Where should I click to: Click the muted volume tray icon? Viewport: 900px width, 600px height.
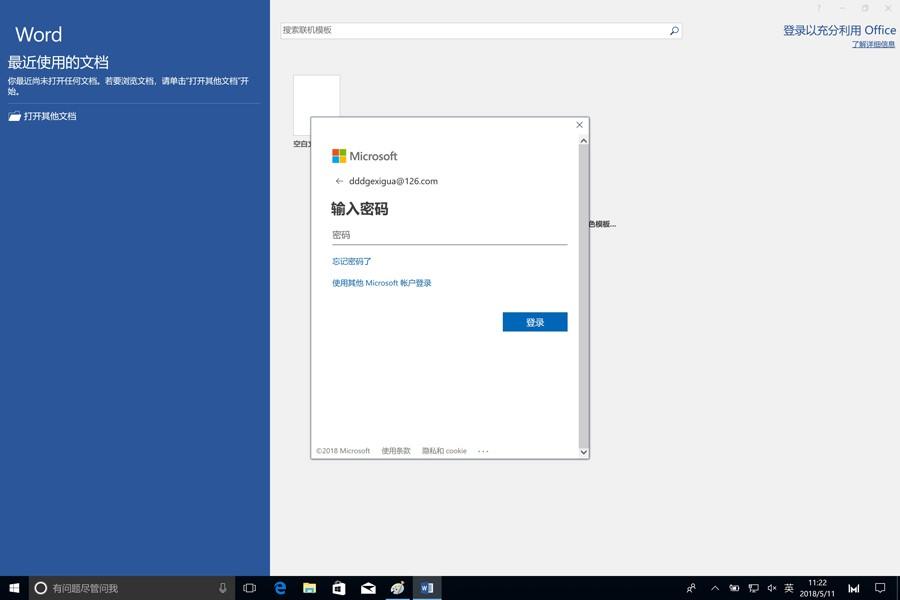coord(772,588)
